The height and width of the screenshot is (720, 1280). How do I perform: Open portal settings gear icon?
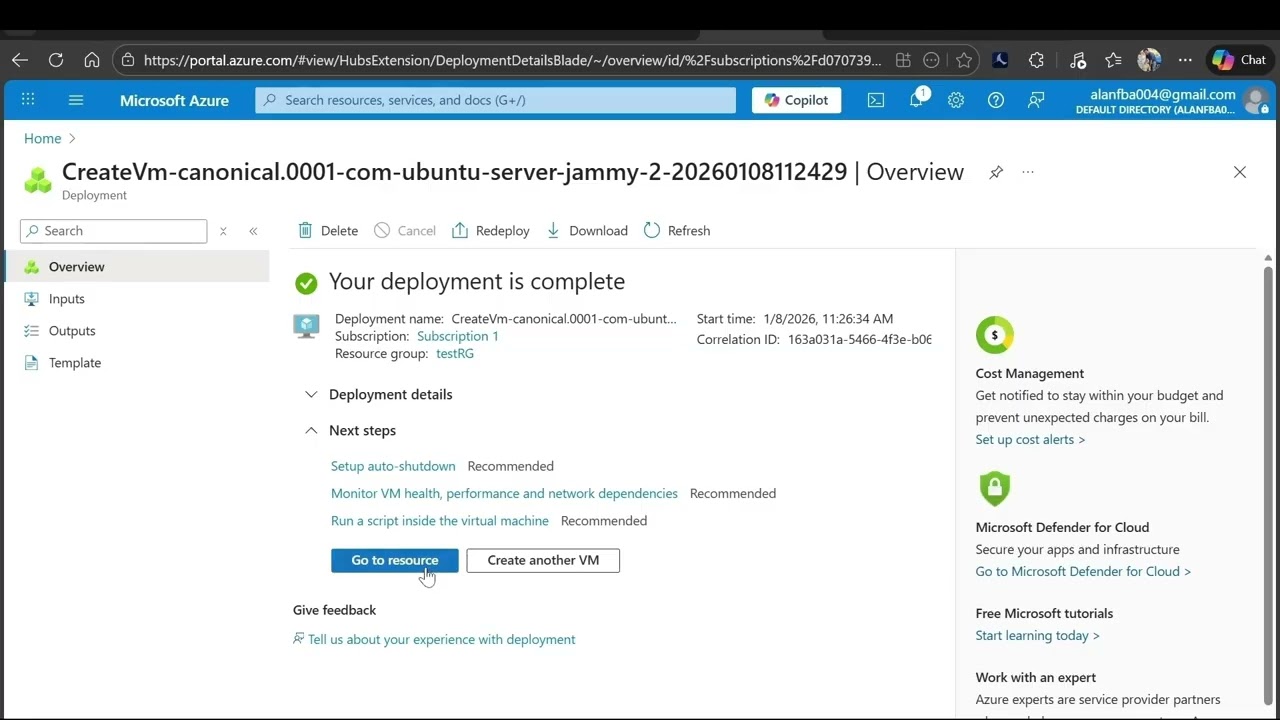tap(956, 100)
